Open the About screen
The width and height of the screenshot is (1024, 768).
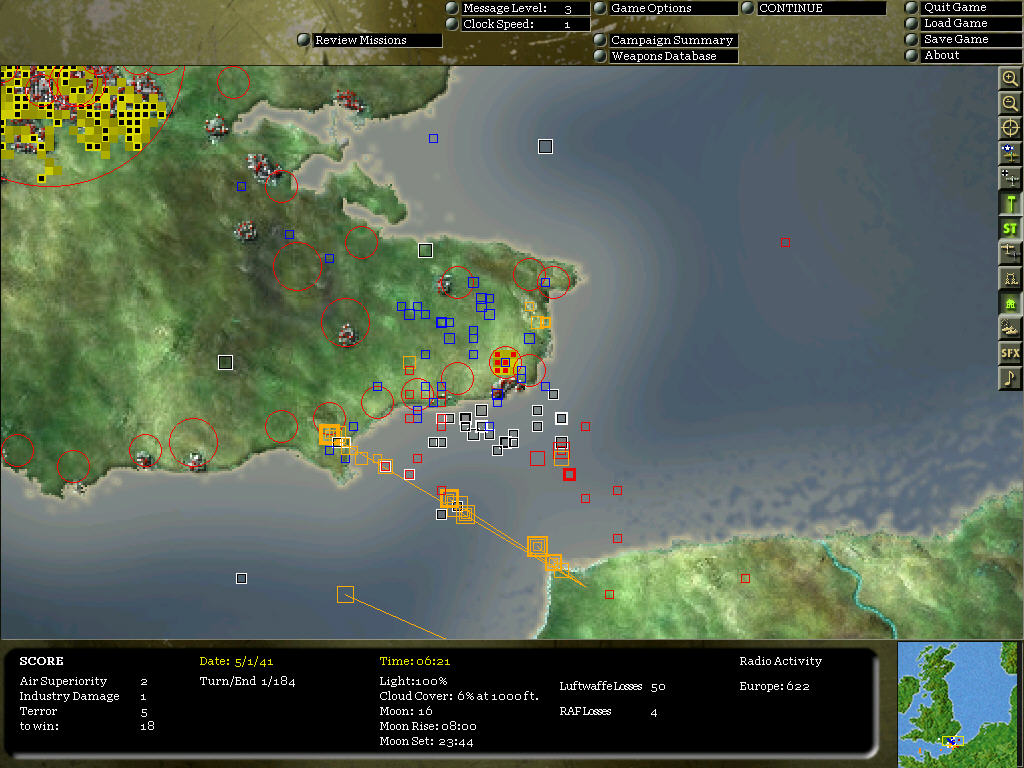click(963, 56)
